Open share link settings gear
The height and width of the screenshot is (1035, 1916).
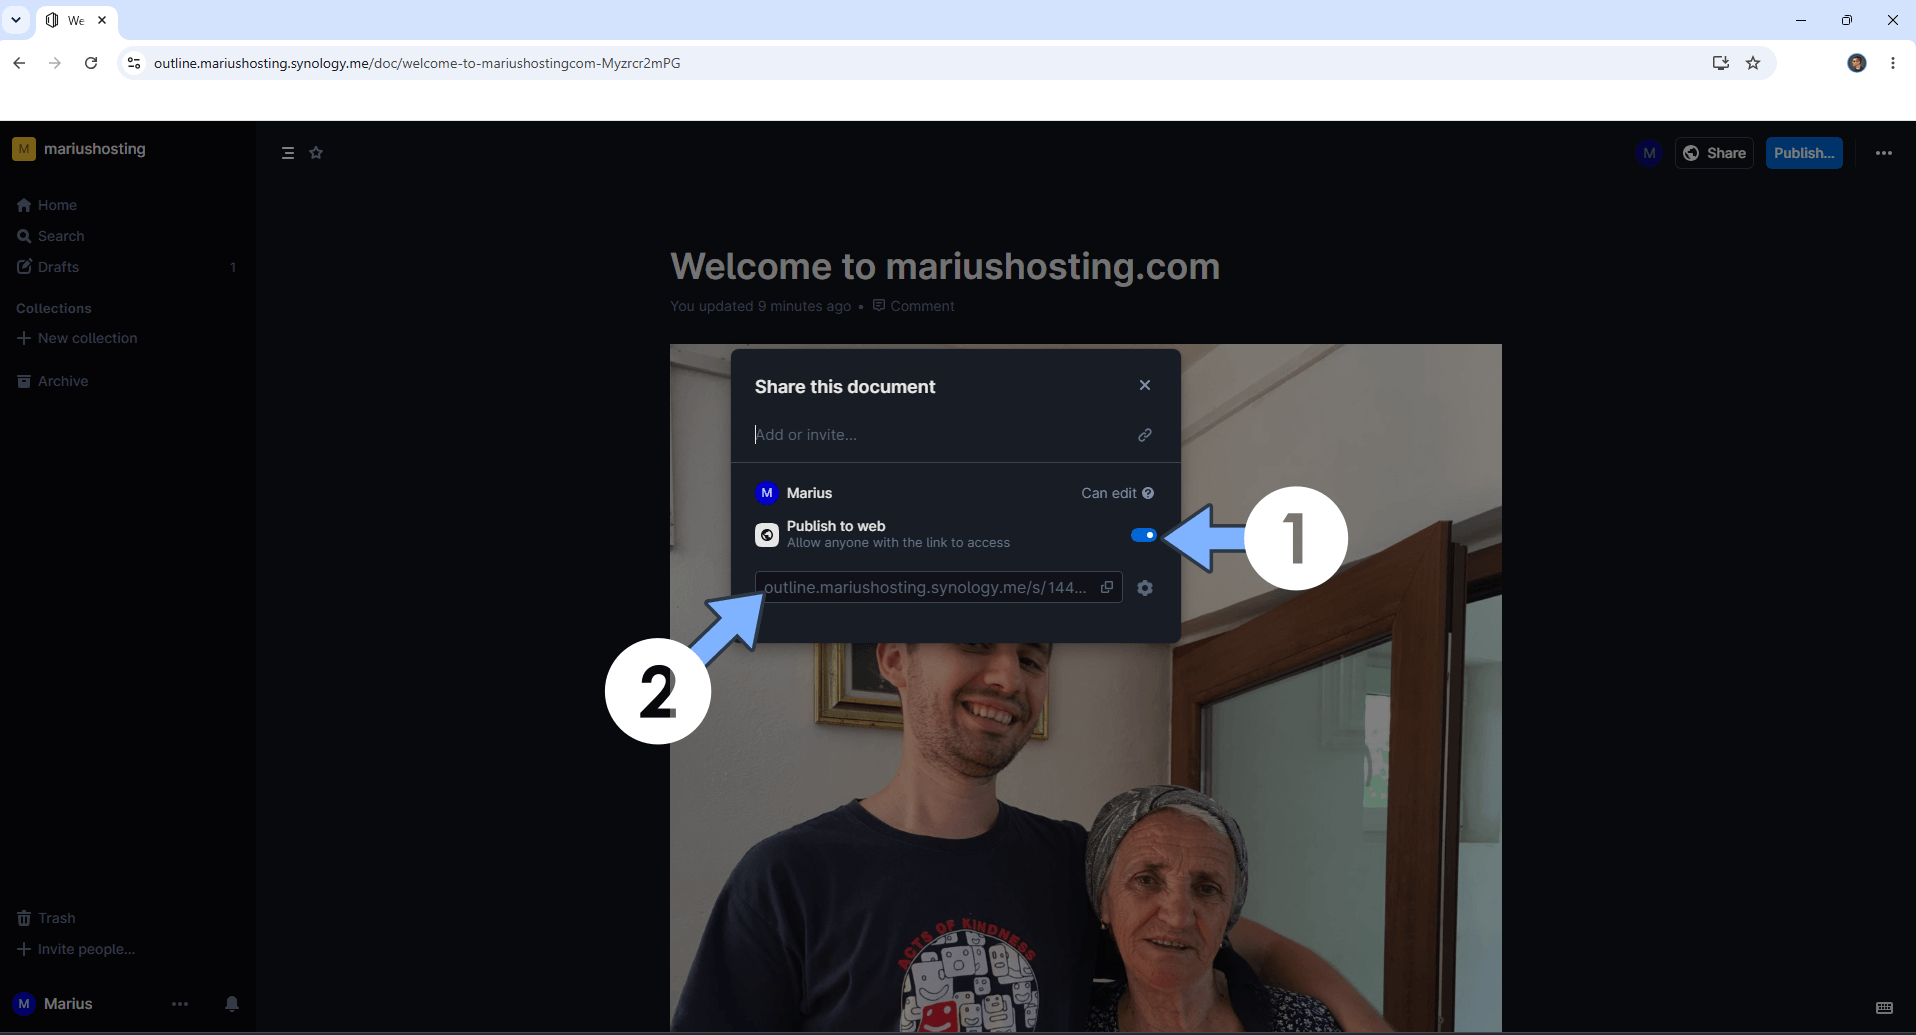pos(1145,588)
